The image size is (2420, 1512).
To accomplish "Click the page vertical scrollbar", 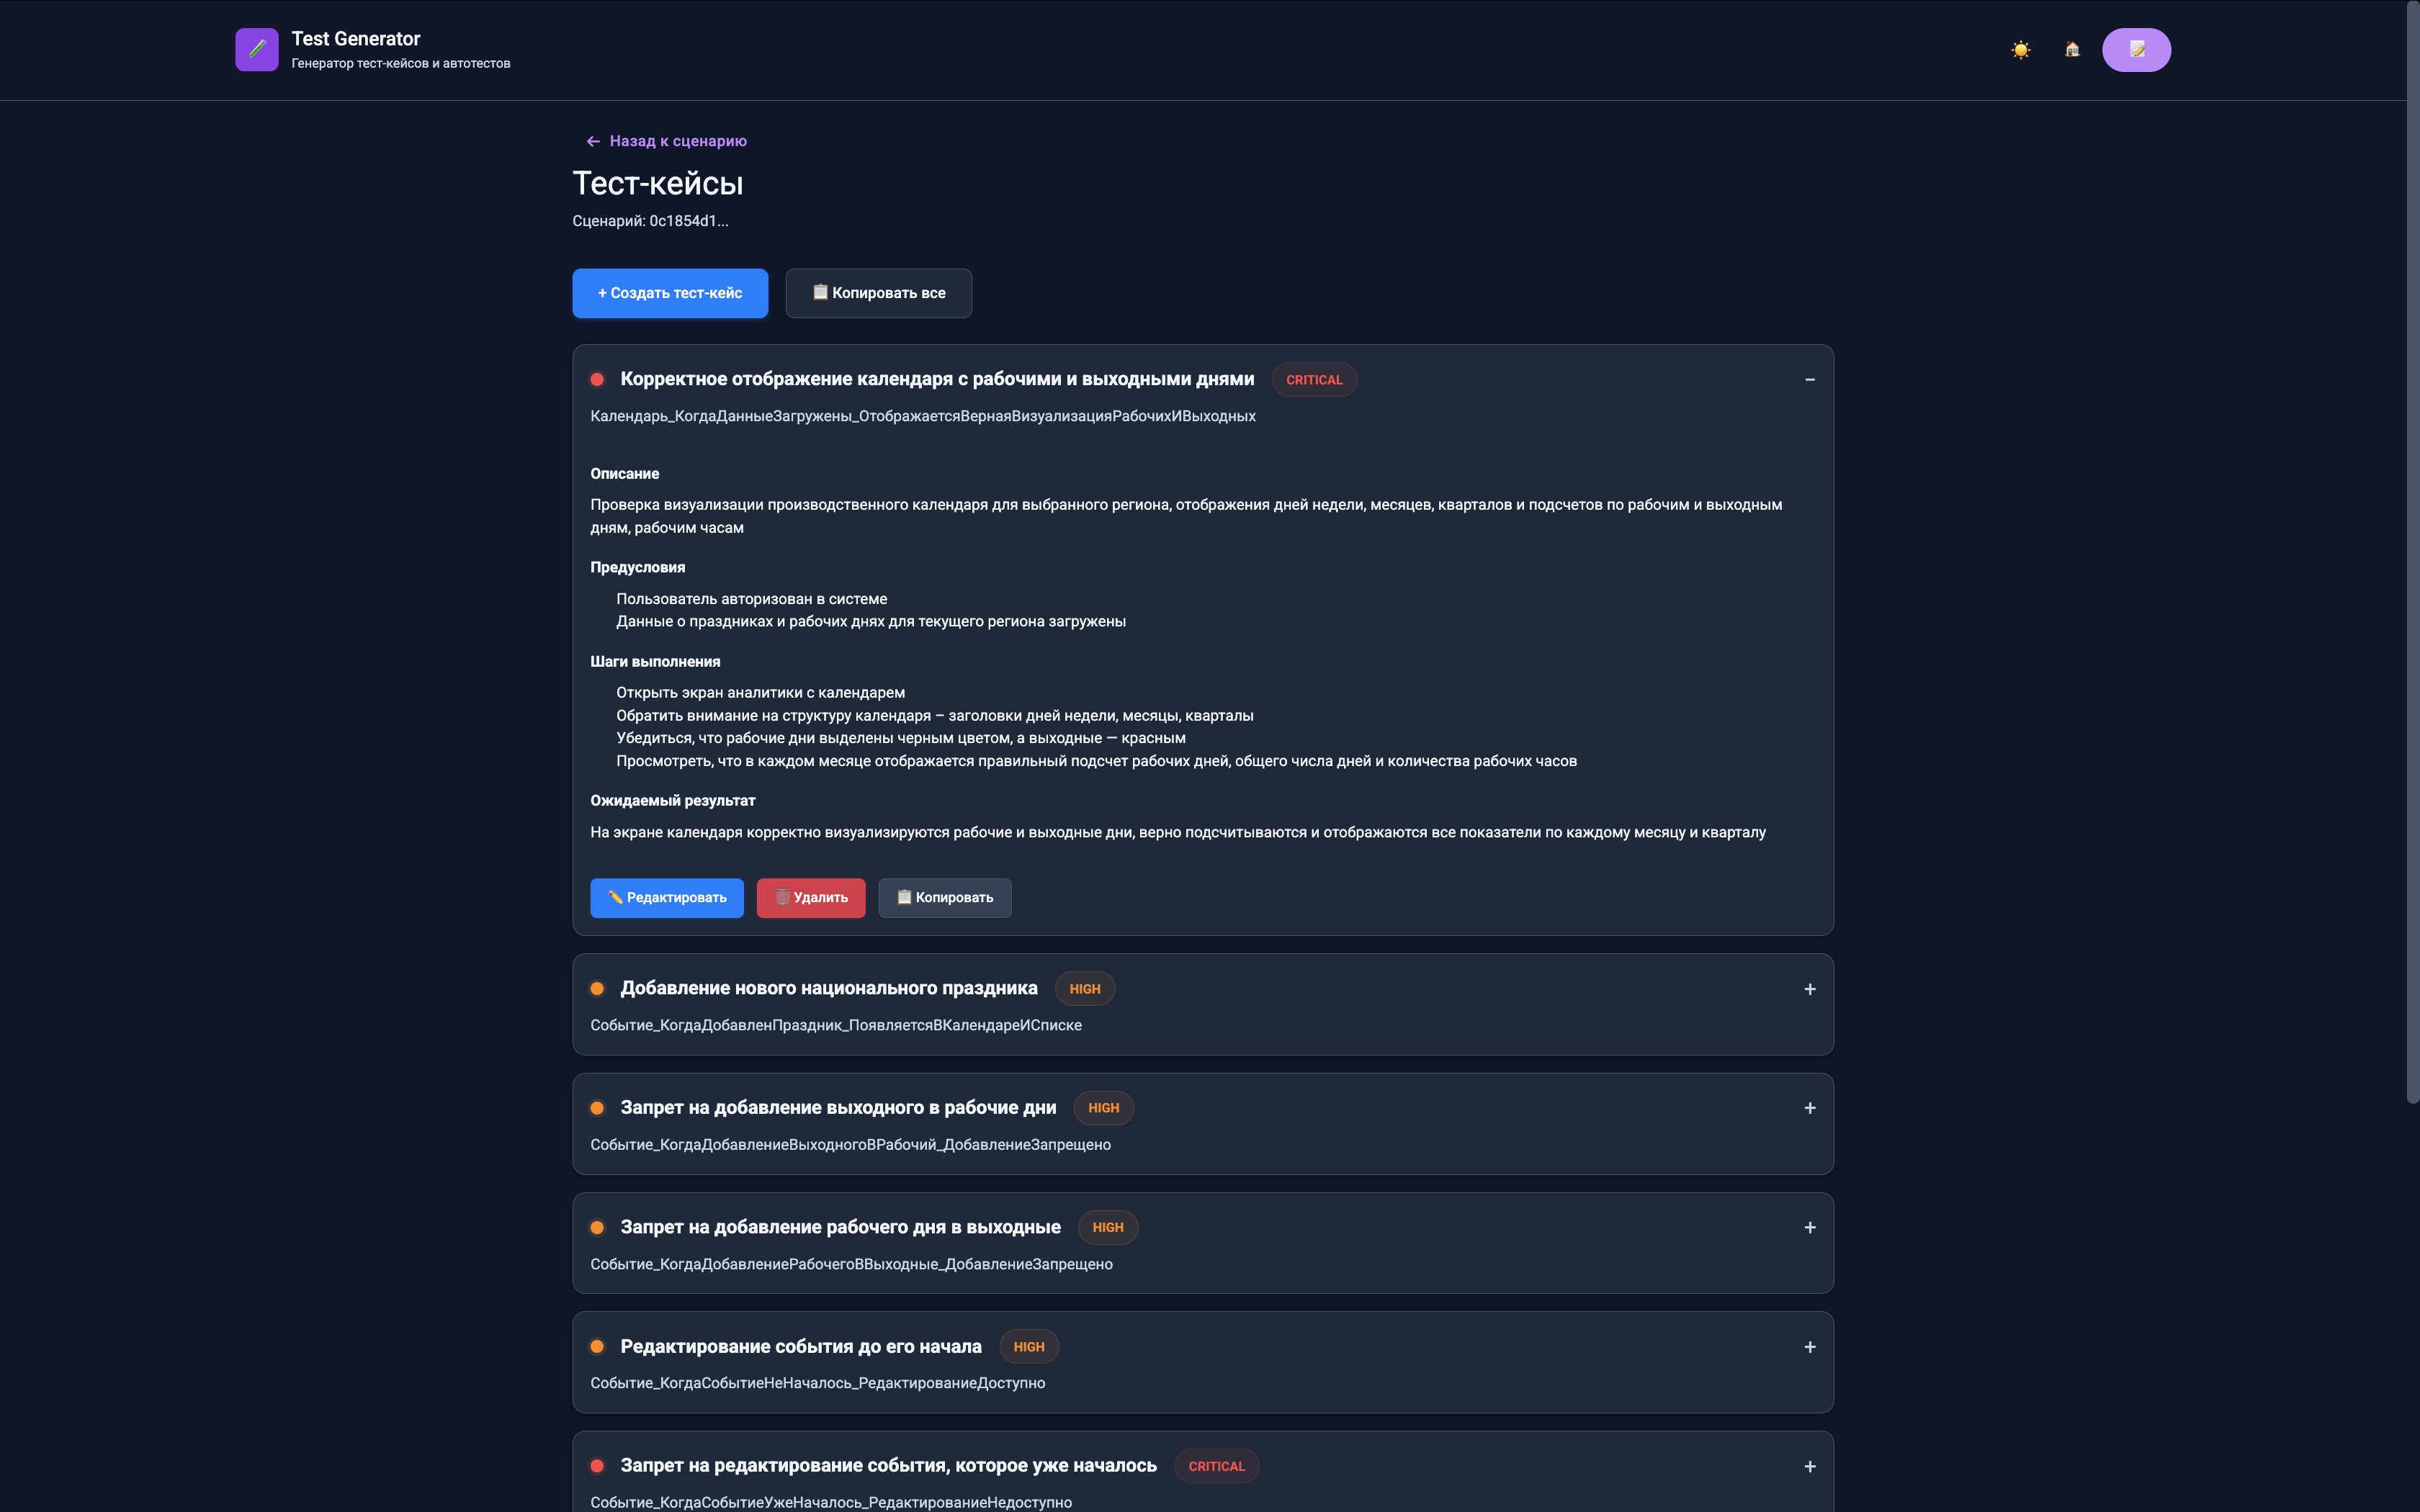I will pos(2411,550).
